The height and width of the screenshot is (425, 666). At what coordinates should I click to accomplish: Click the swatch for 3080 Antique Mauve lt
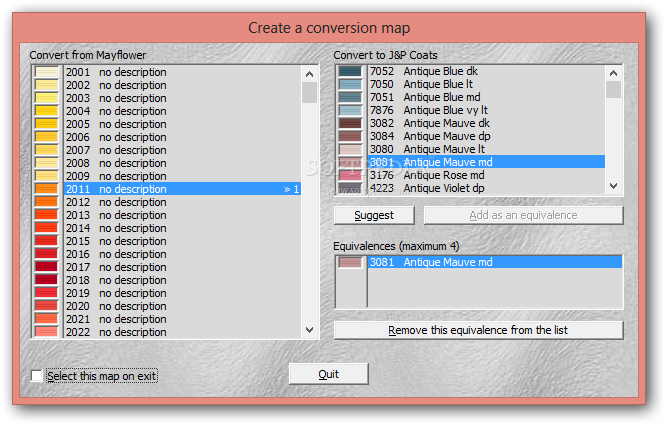coord(350,149)
